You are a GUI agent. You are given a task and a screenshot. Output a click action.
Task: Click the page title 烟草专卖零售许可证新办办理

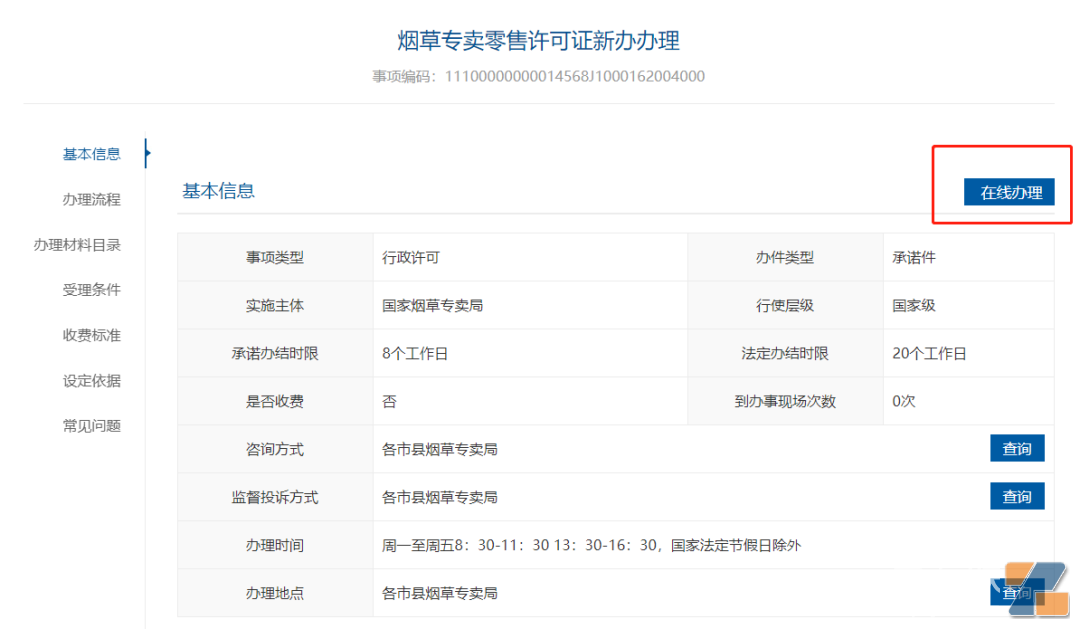[x=538, y=41]
